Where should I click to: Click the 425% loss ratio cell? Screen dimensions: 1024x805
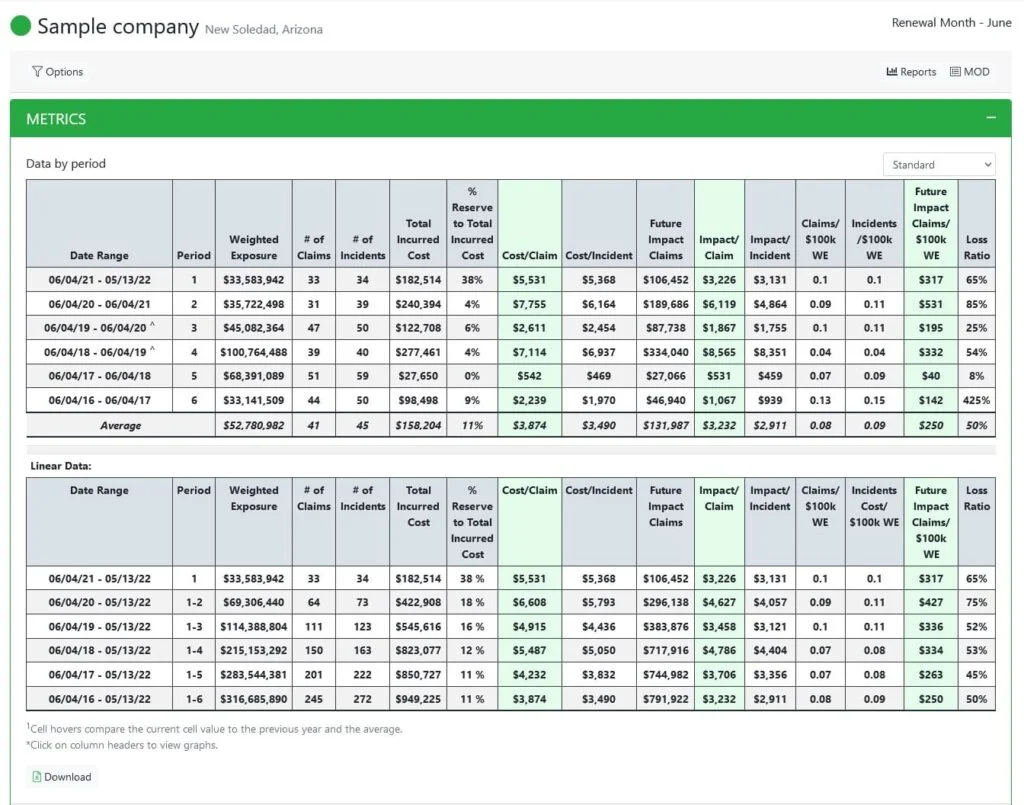[976, 400]
